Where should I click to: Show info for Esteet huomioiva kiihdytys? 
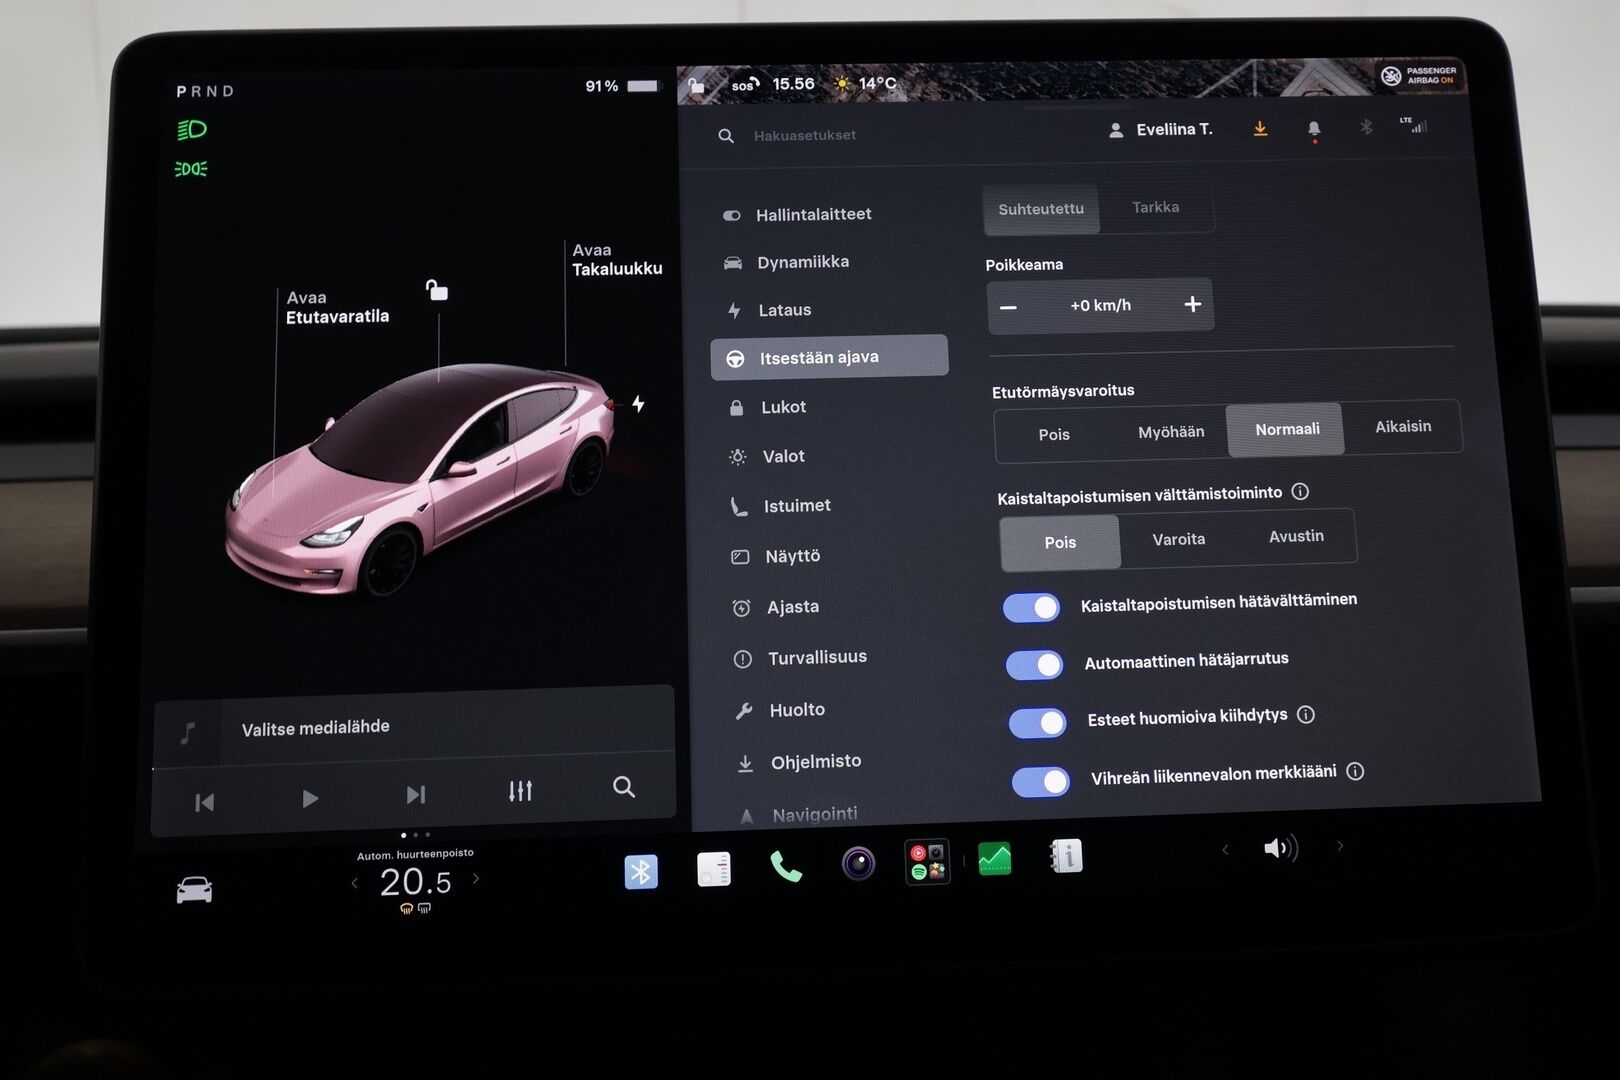[1306, 714]
